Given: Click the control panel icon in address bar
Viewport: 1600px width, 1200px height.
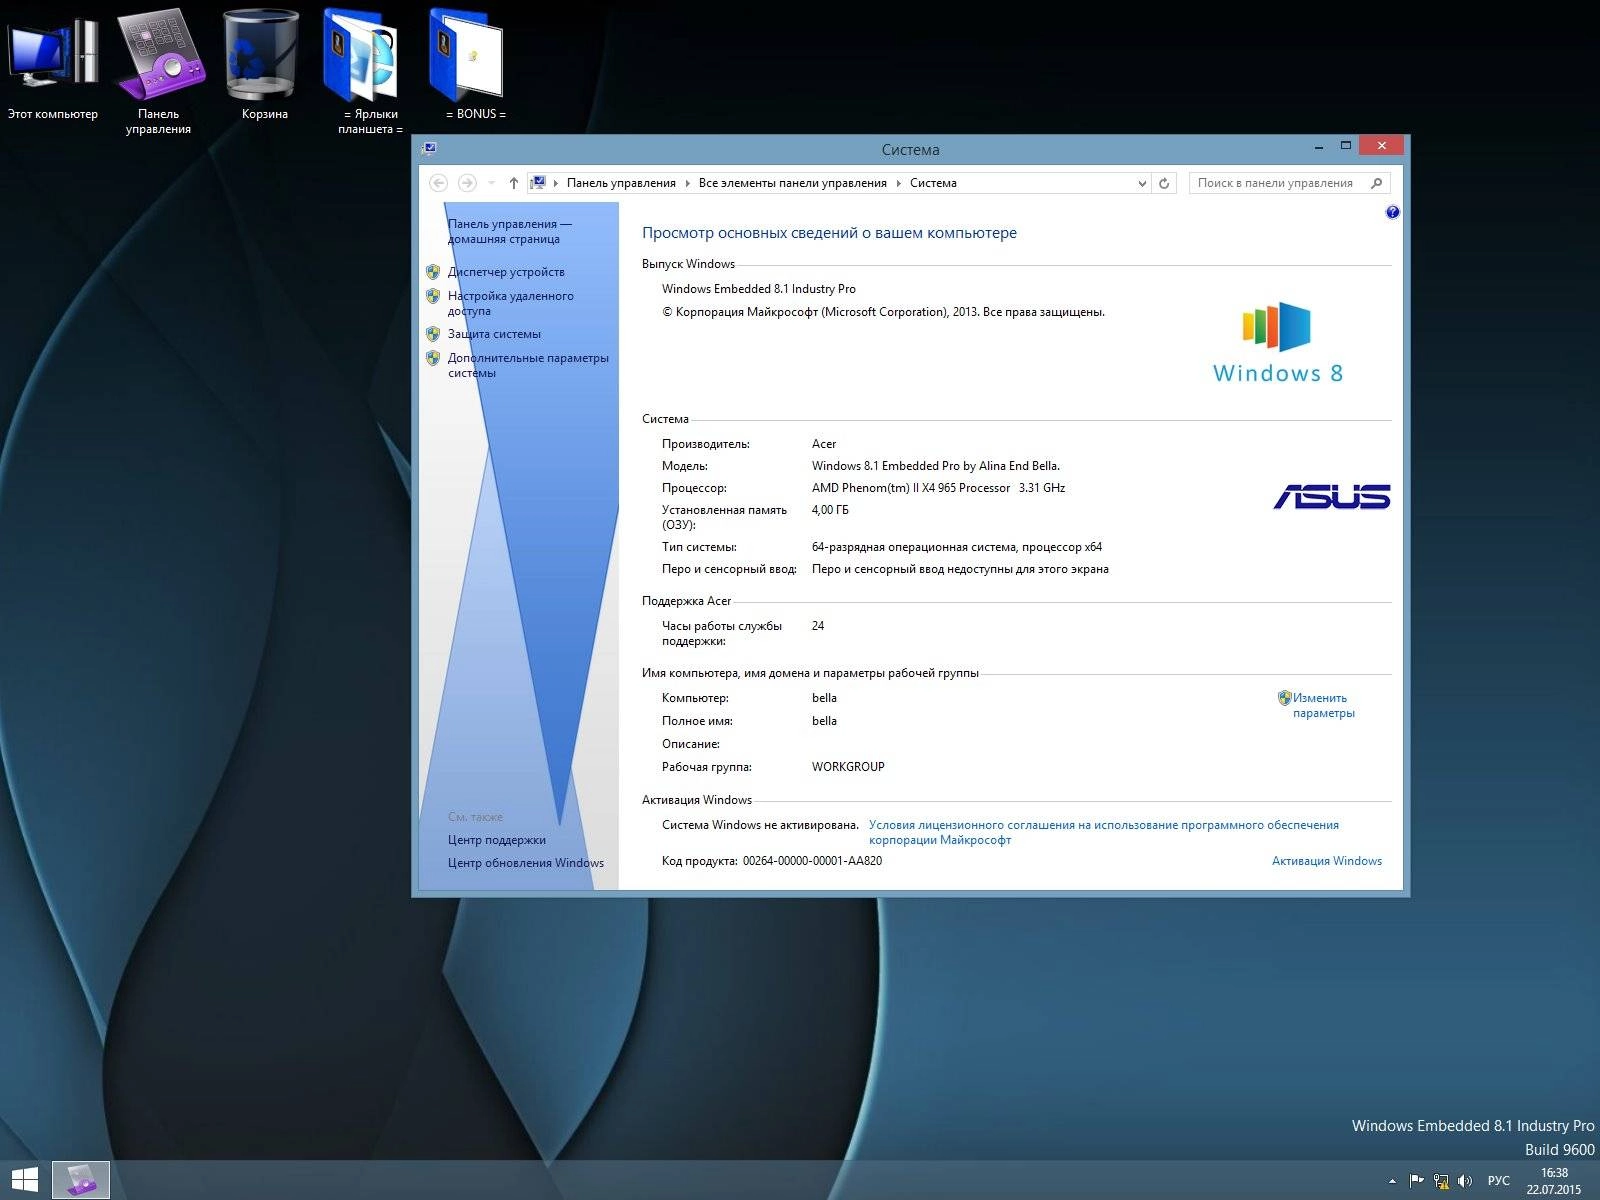Looking at the screenshot, I should 538,183.
